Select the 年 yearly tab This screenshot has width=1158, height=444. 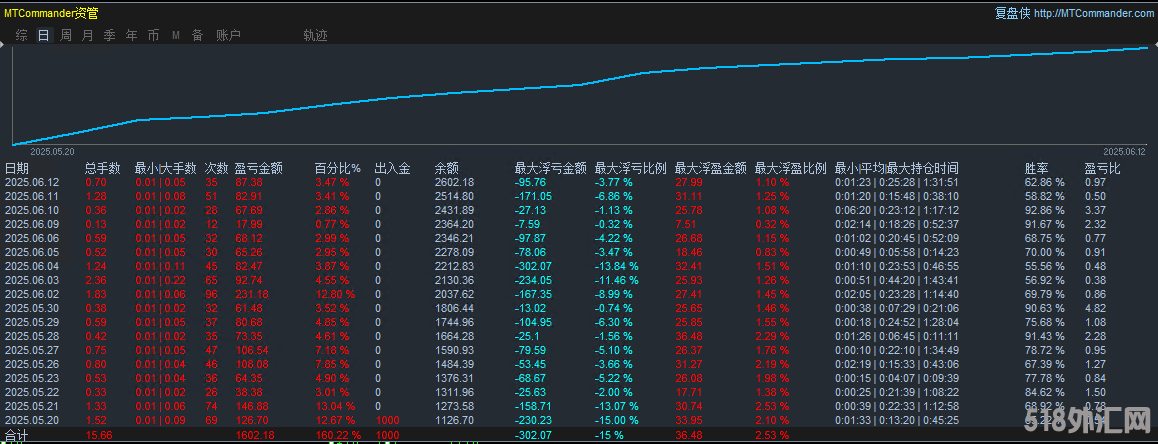(131, 35)
